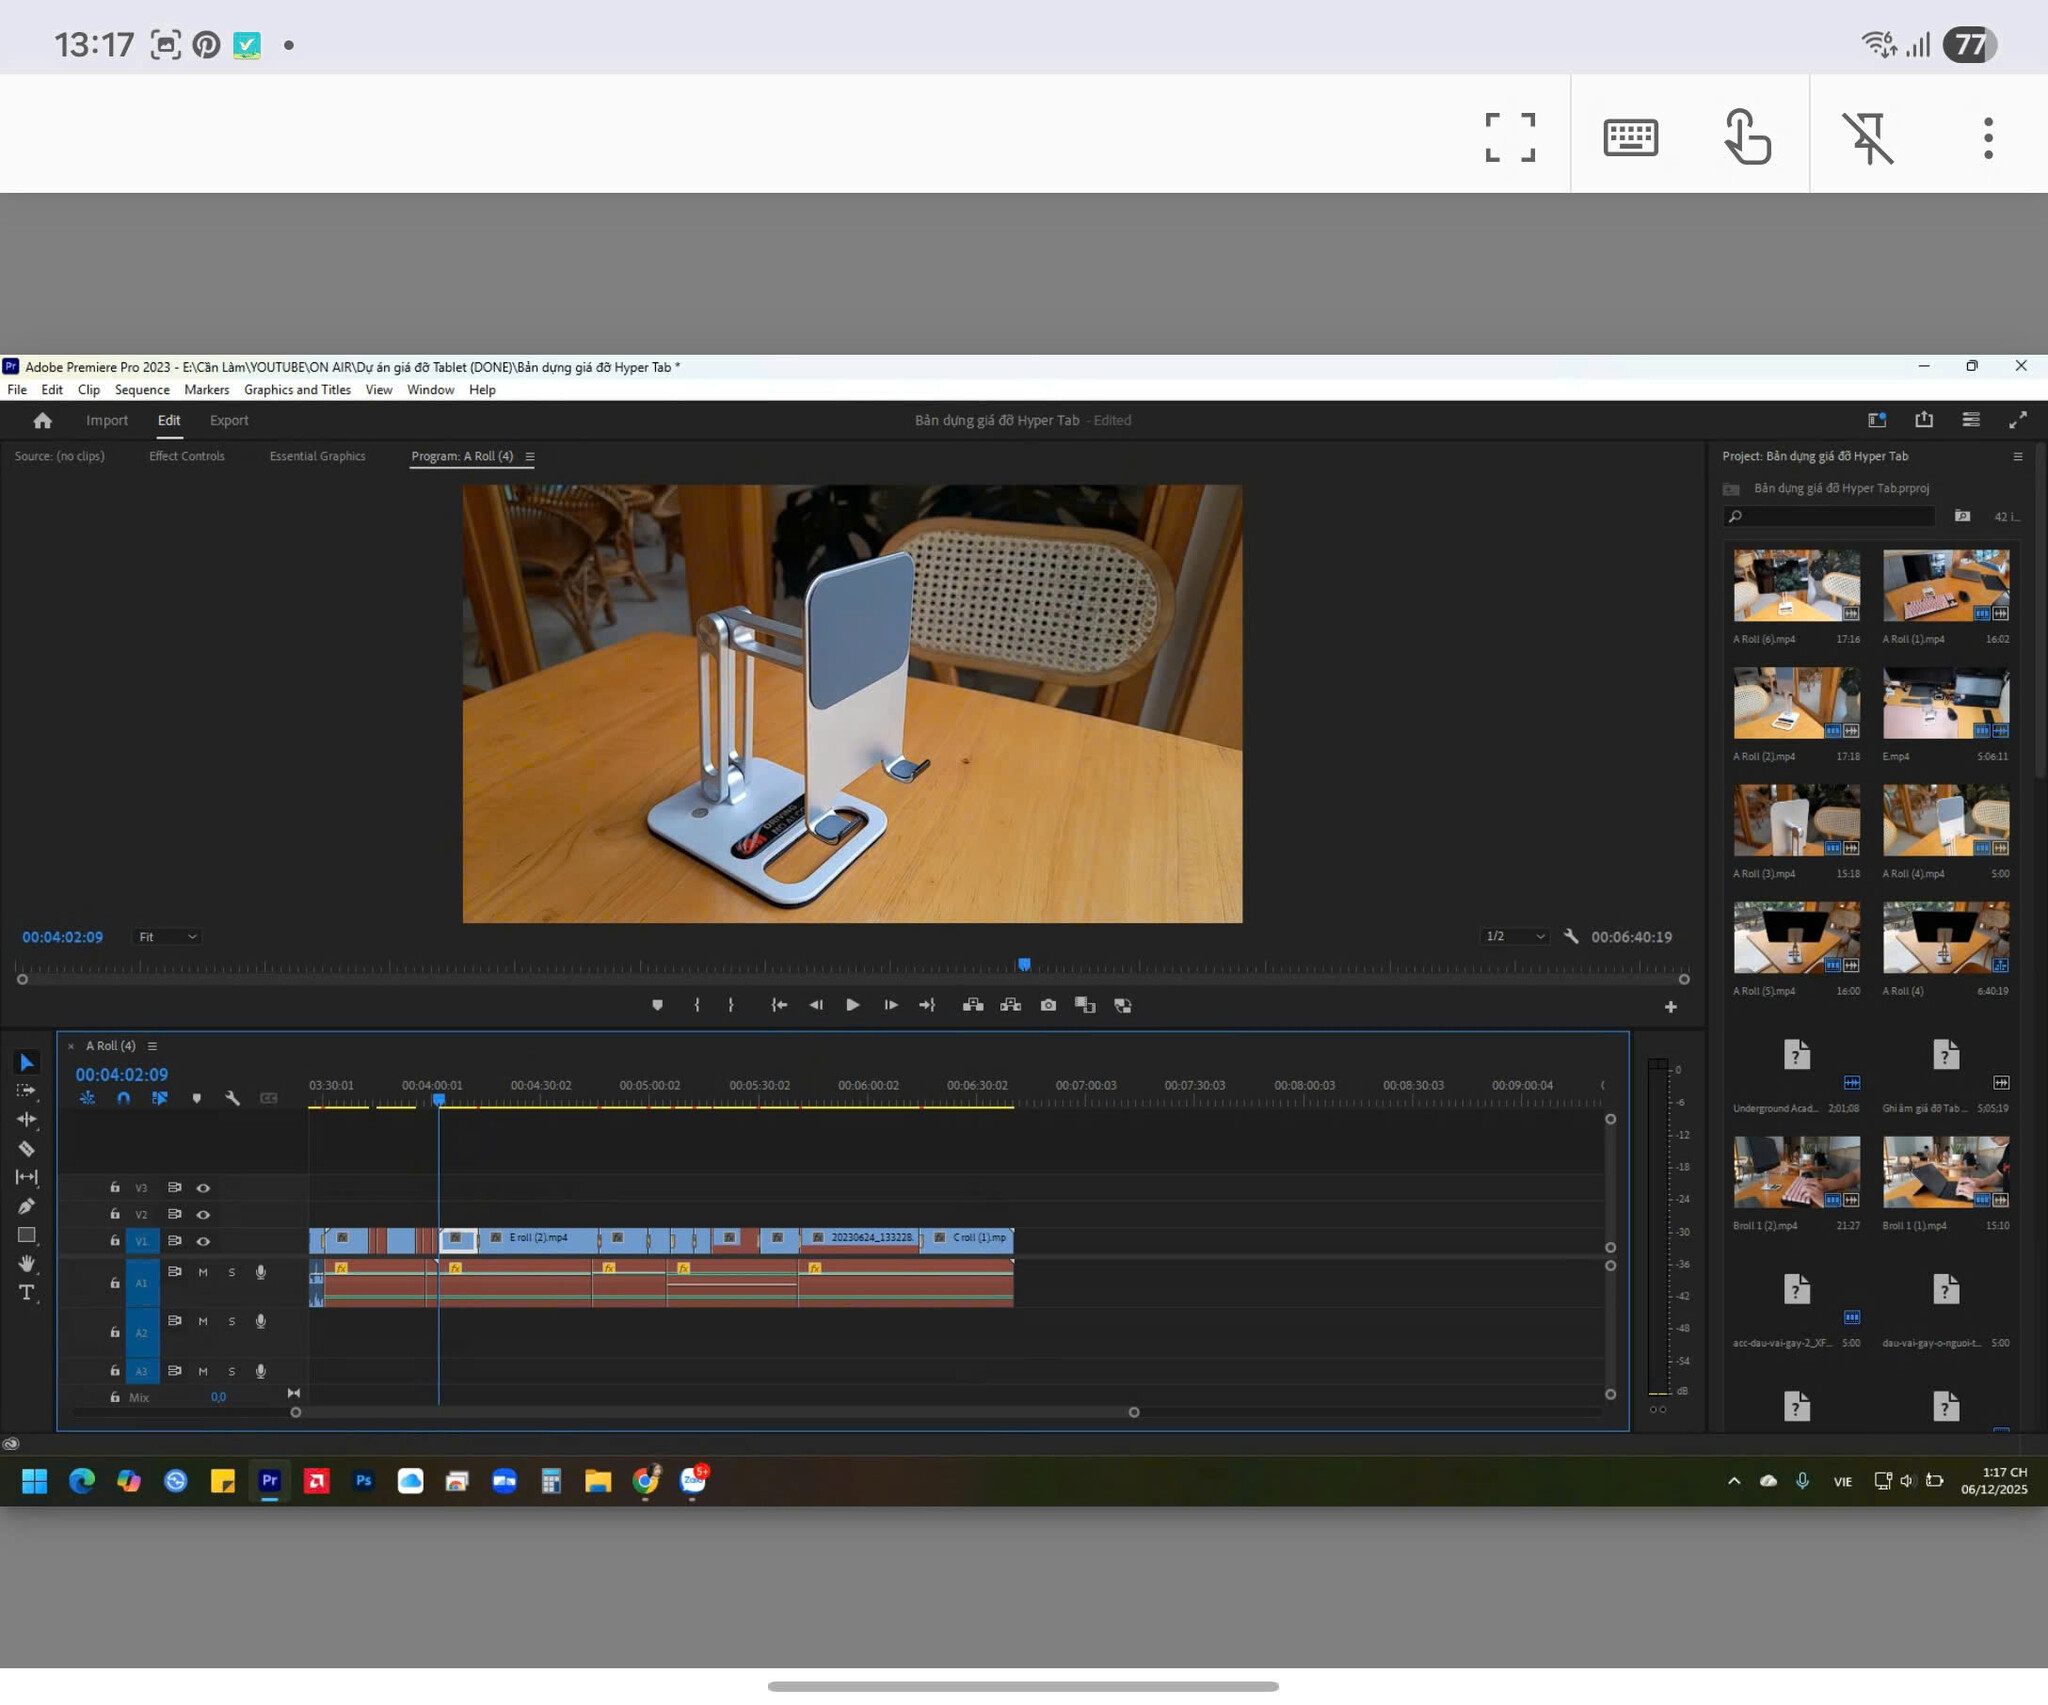Select the Track Select Forward tool

pos(27,1091)
